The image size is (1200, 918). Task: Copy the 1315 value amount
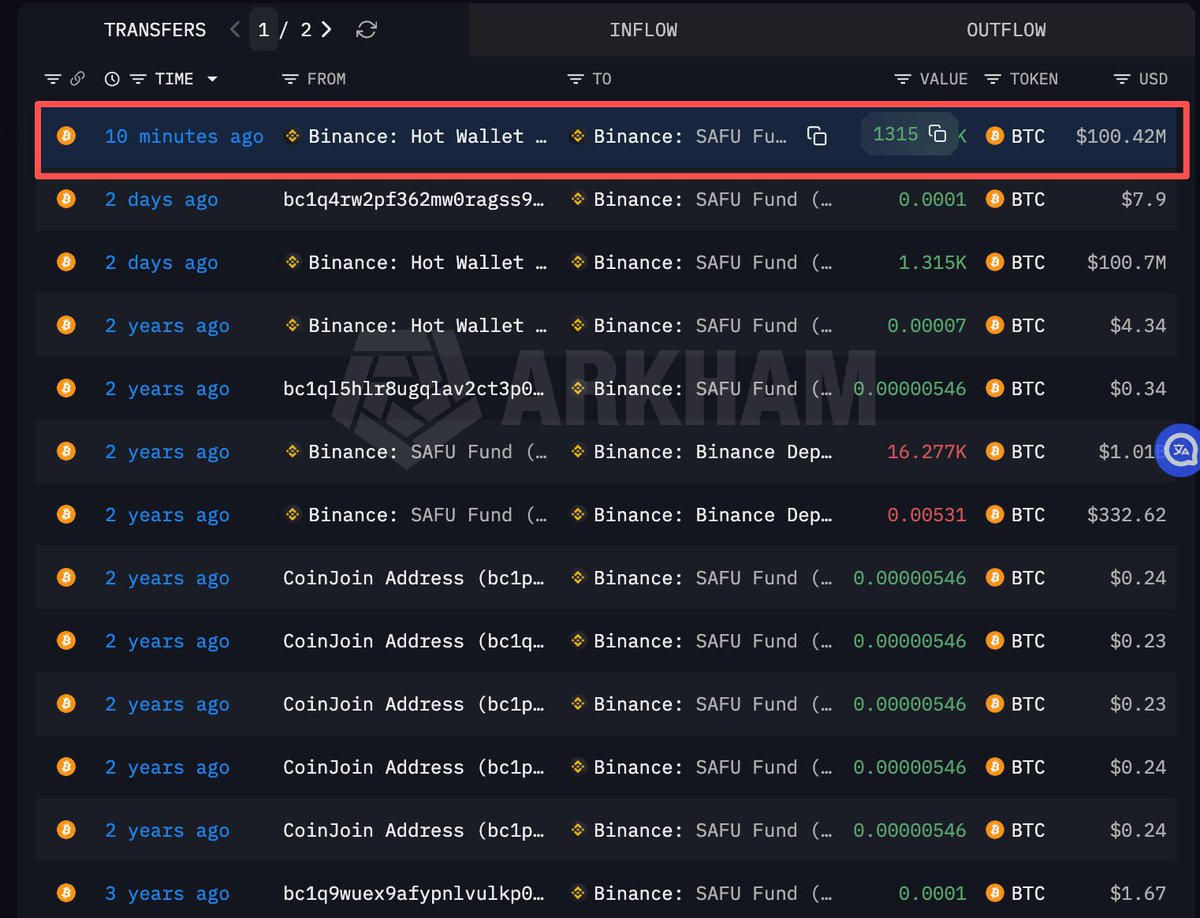tap(937, 134)
